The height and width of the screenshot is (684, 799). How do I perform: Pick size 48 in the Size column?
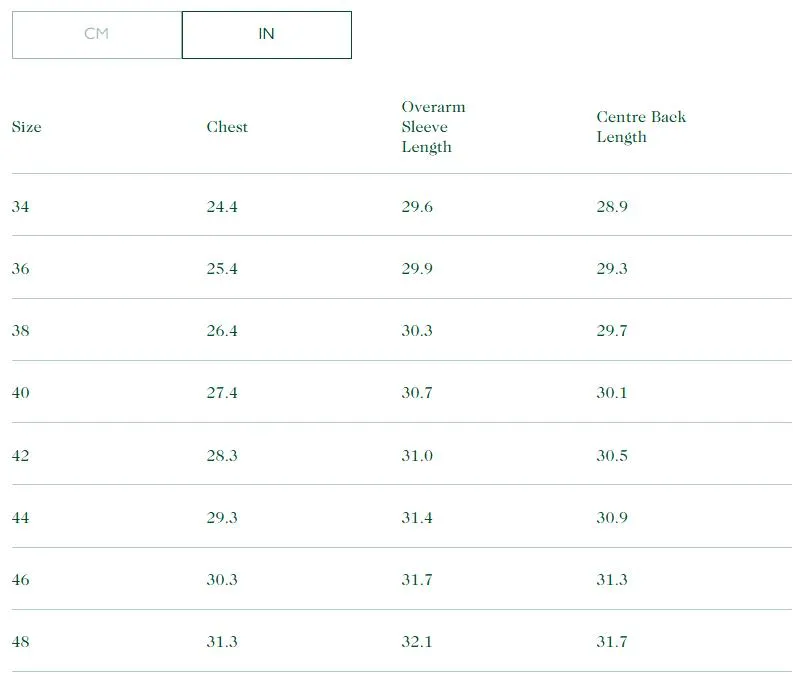21,642
